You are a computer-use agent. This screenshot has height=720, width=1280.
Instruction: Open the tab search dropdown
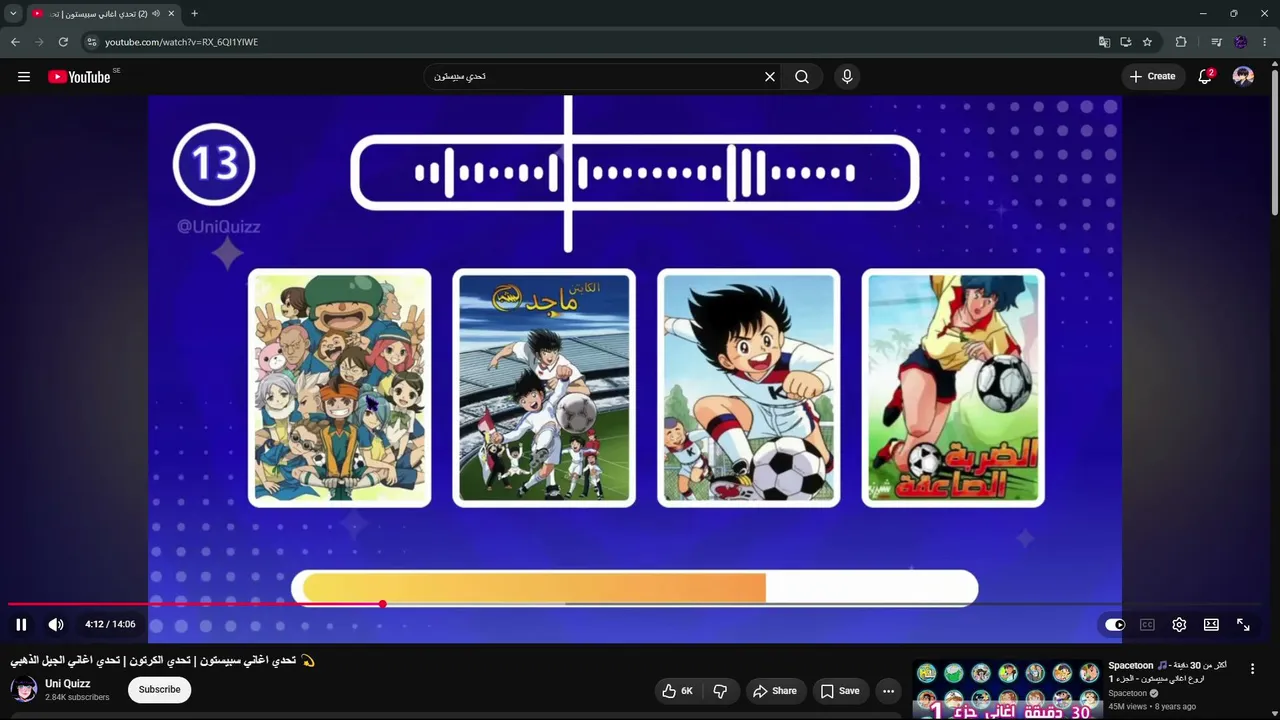click(13, 14)
